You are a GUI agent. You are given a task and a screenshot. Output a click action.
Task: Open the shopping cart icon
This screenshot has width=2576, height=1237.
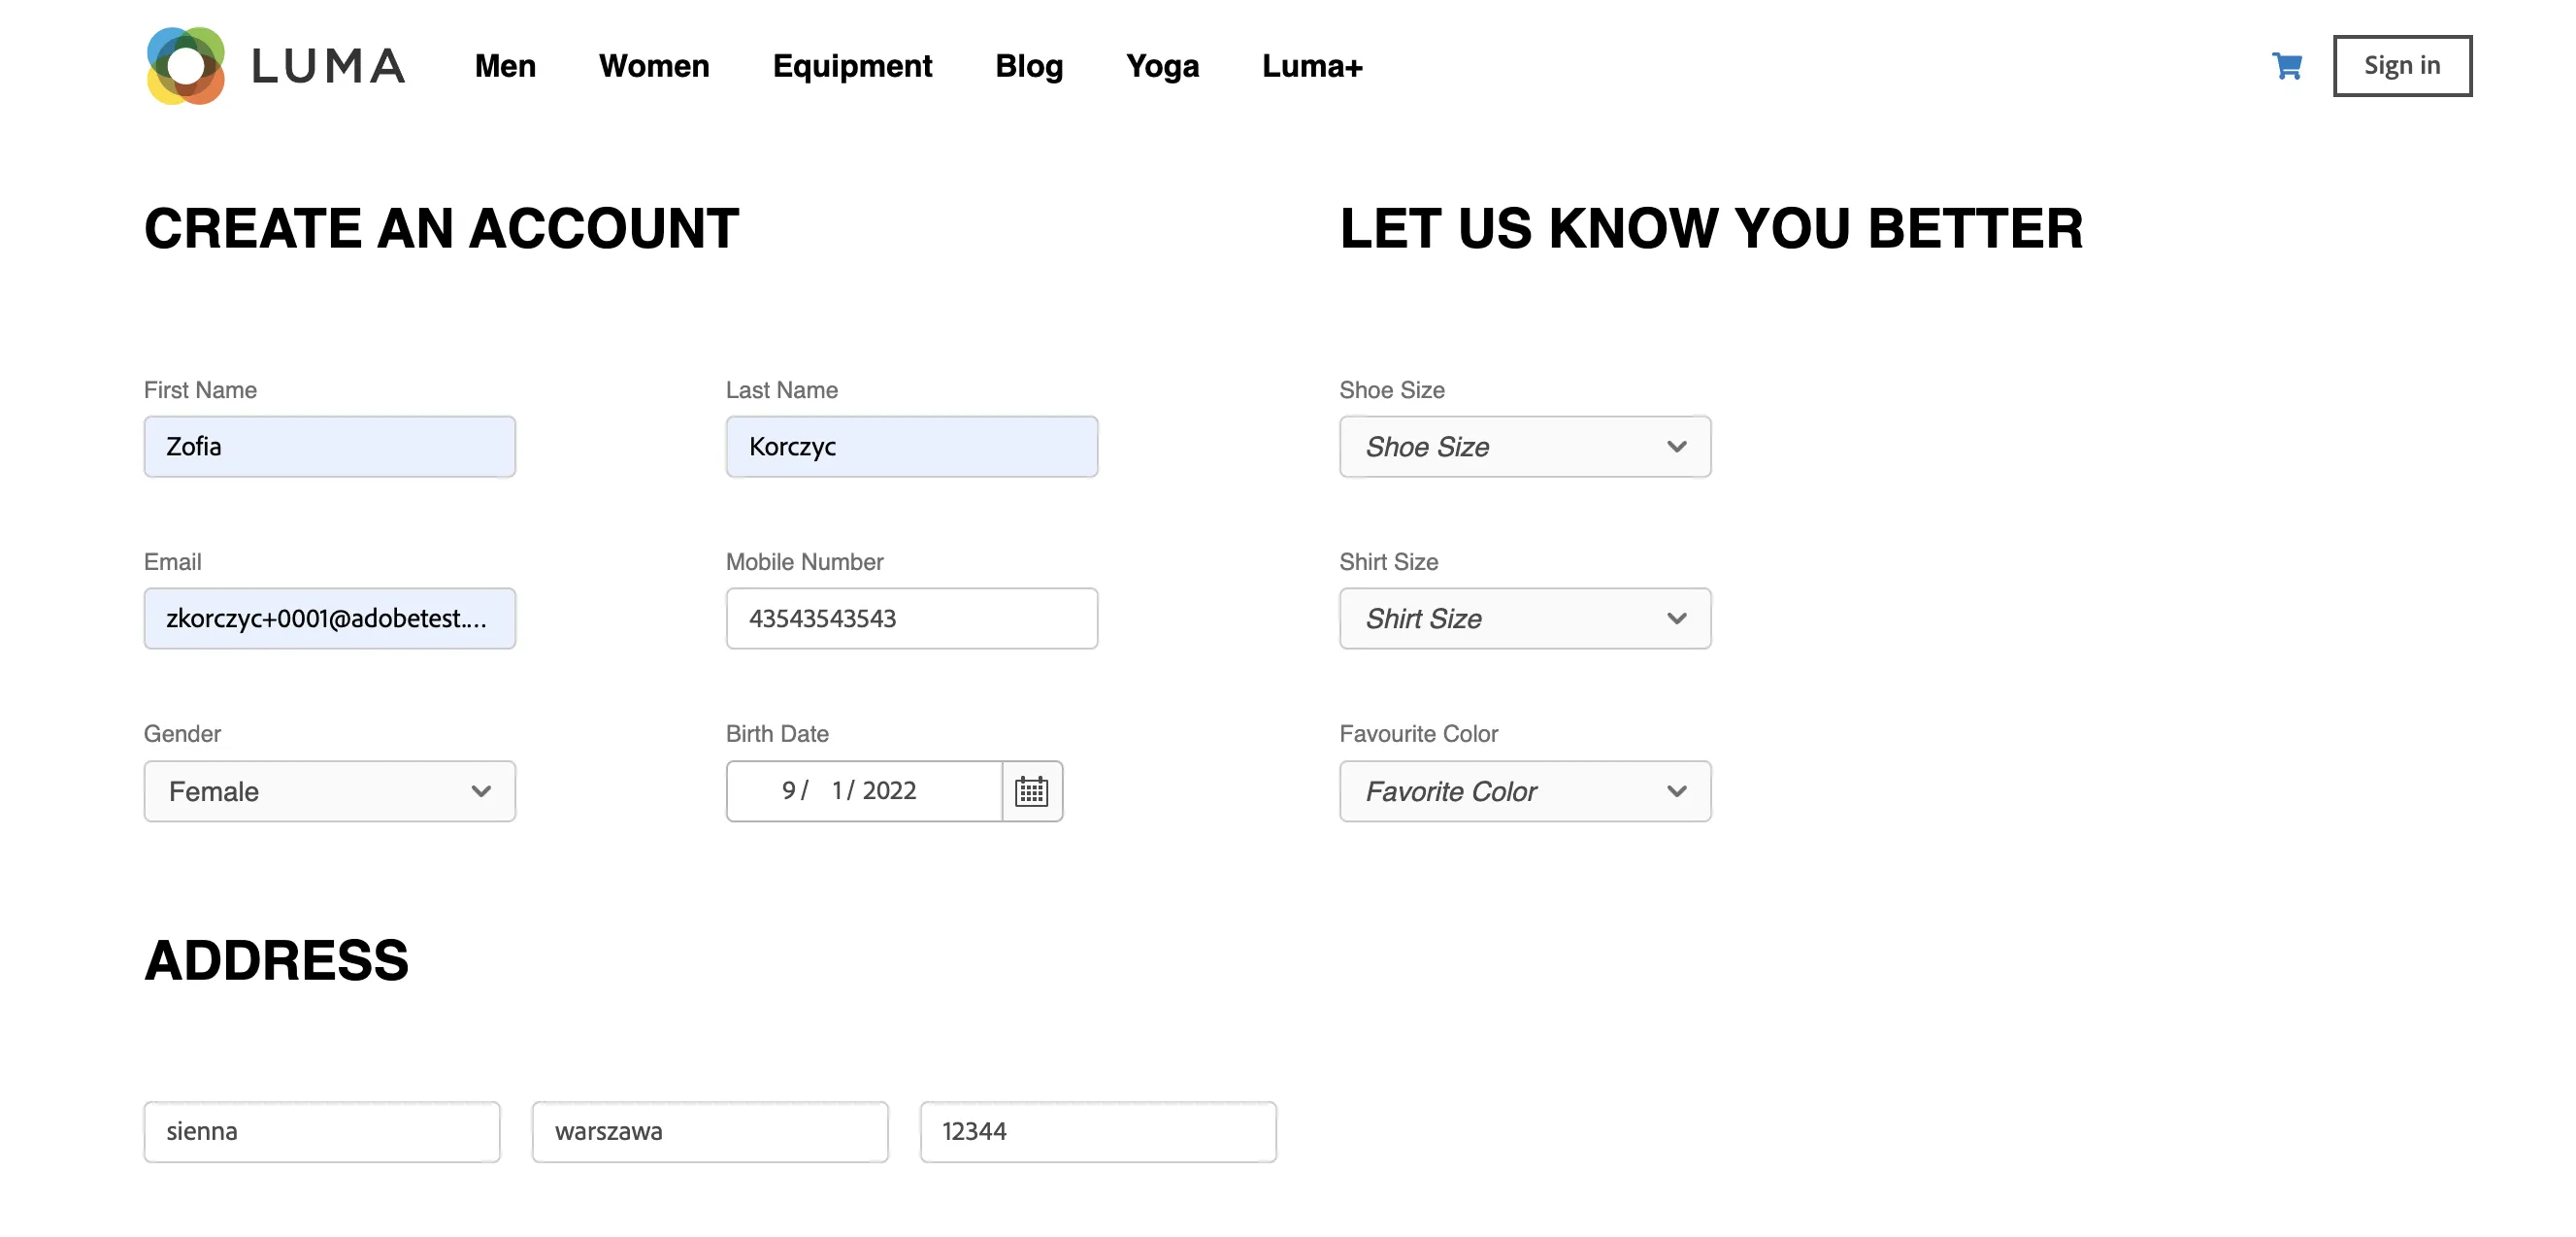coord(2286,66)
